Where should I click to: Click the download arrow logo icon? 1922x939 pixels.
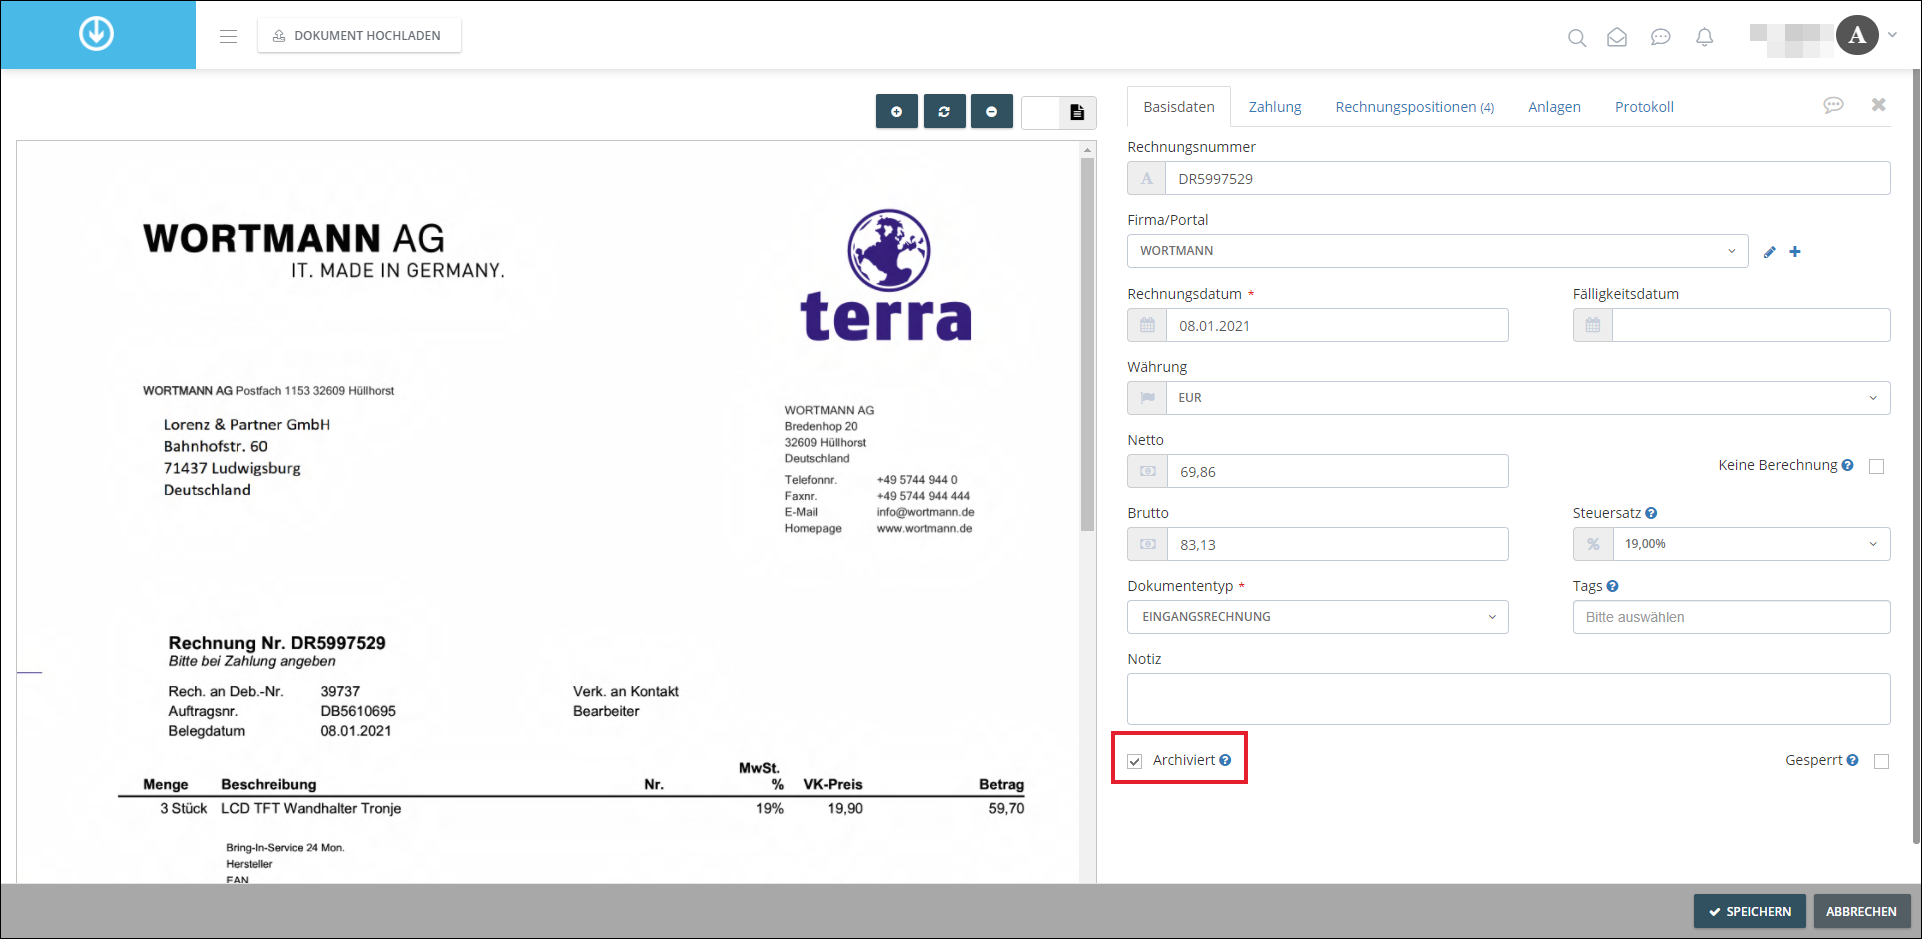[97, 34]
